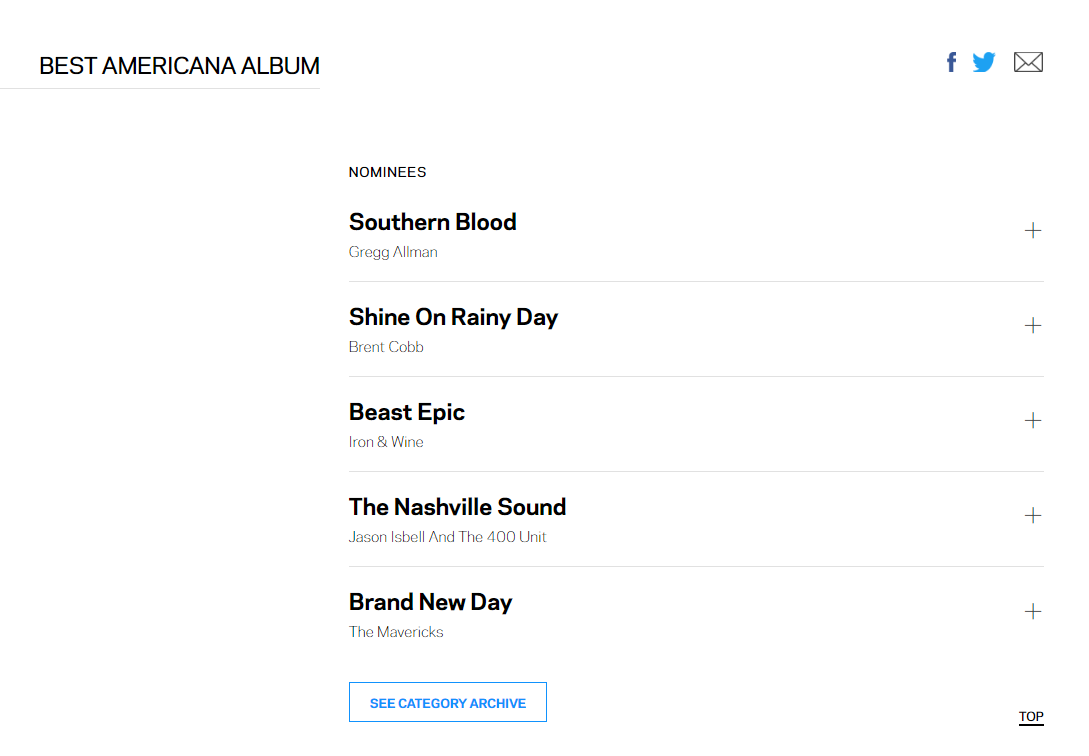This screenshot has height=756, width=1089.
Task: Open the Southern Blood album title
Action: coord(432,222)
